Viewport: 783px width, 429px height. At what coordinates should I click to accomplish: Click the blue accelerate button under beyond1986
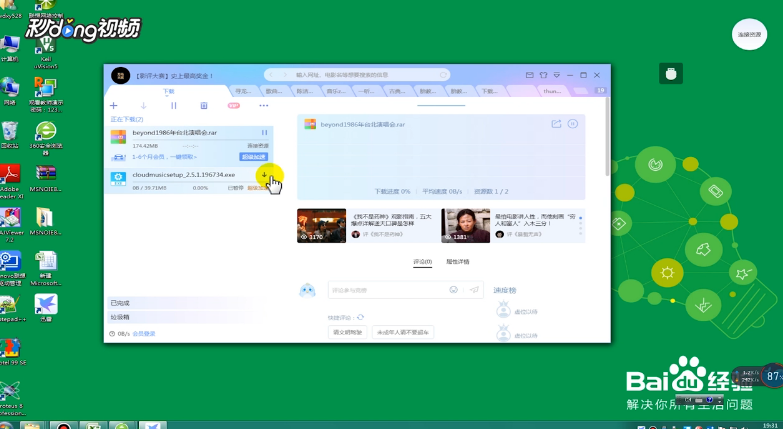[x=254, y=157]
